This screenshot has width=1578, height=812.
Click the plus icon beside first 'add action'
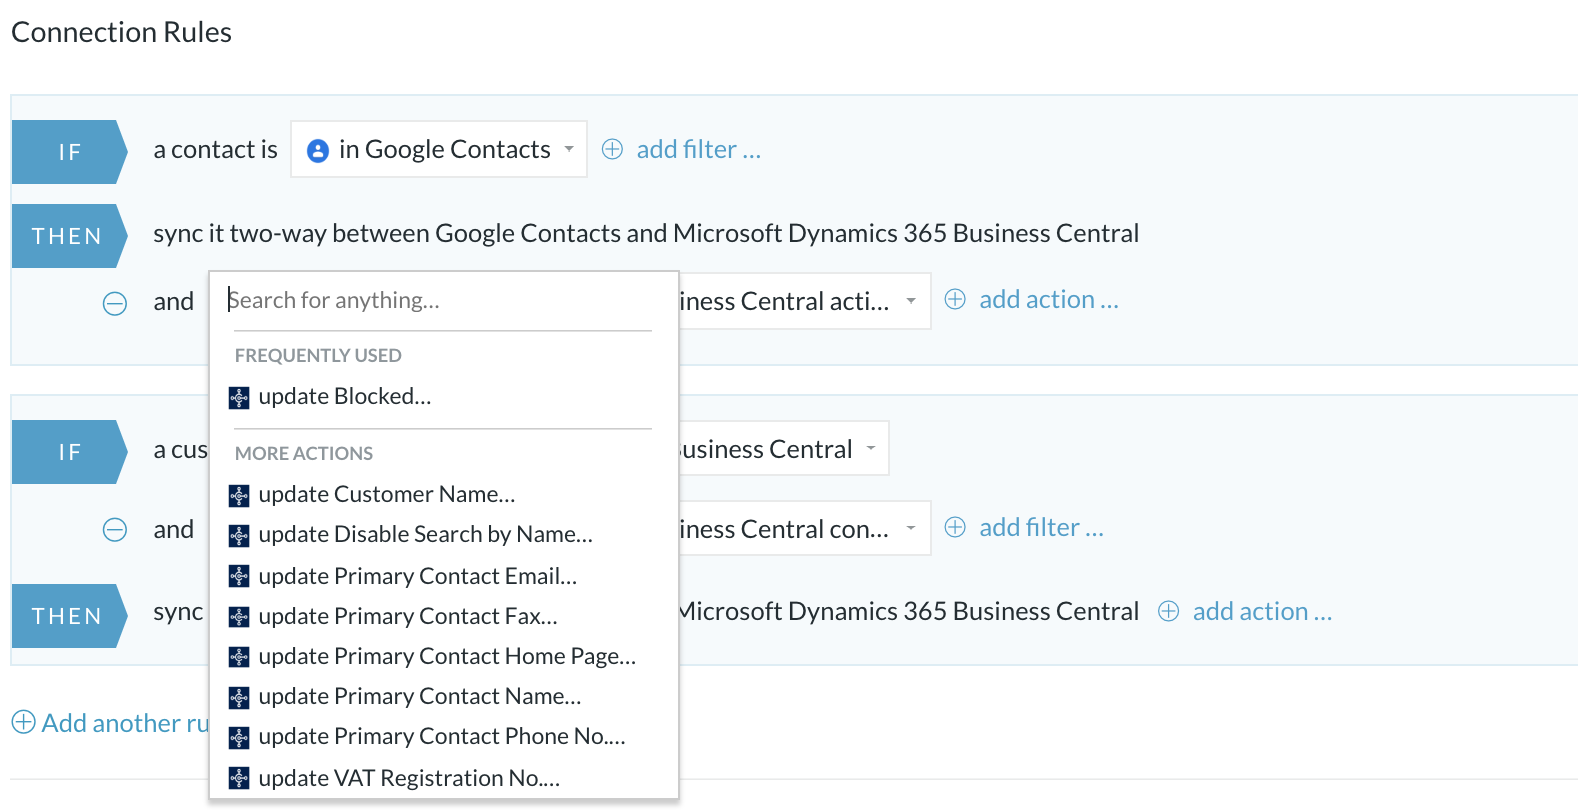955,299
